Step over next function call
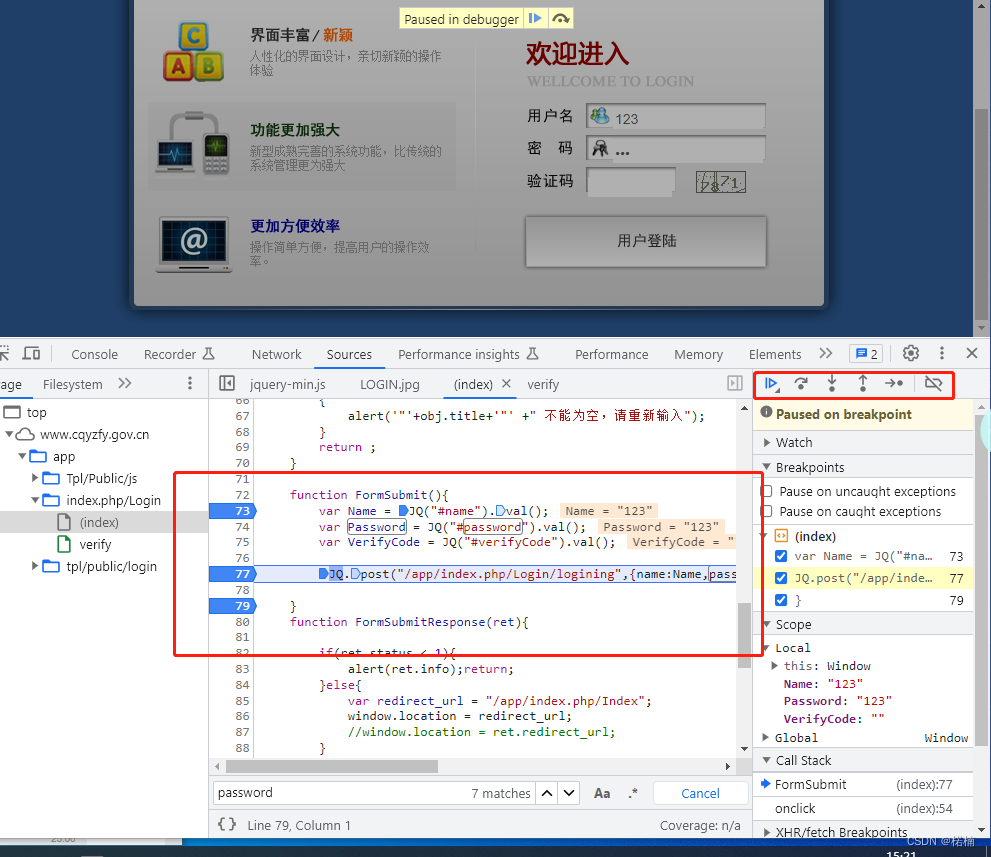This screenshot has height=857, width=991. 801,384
